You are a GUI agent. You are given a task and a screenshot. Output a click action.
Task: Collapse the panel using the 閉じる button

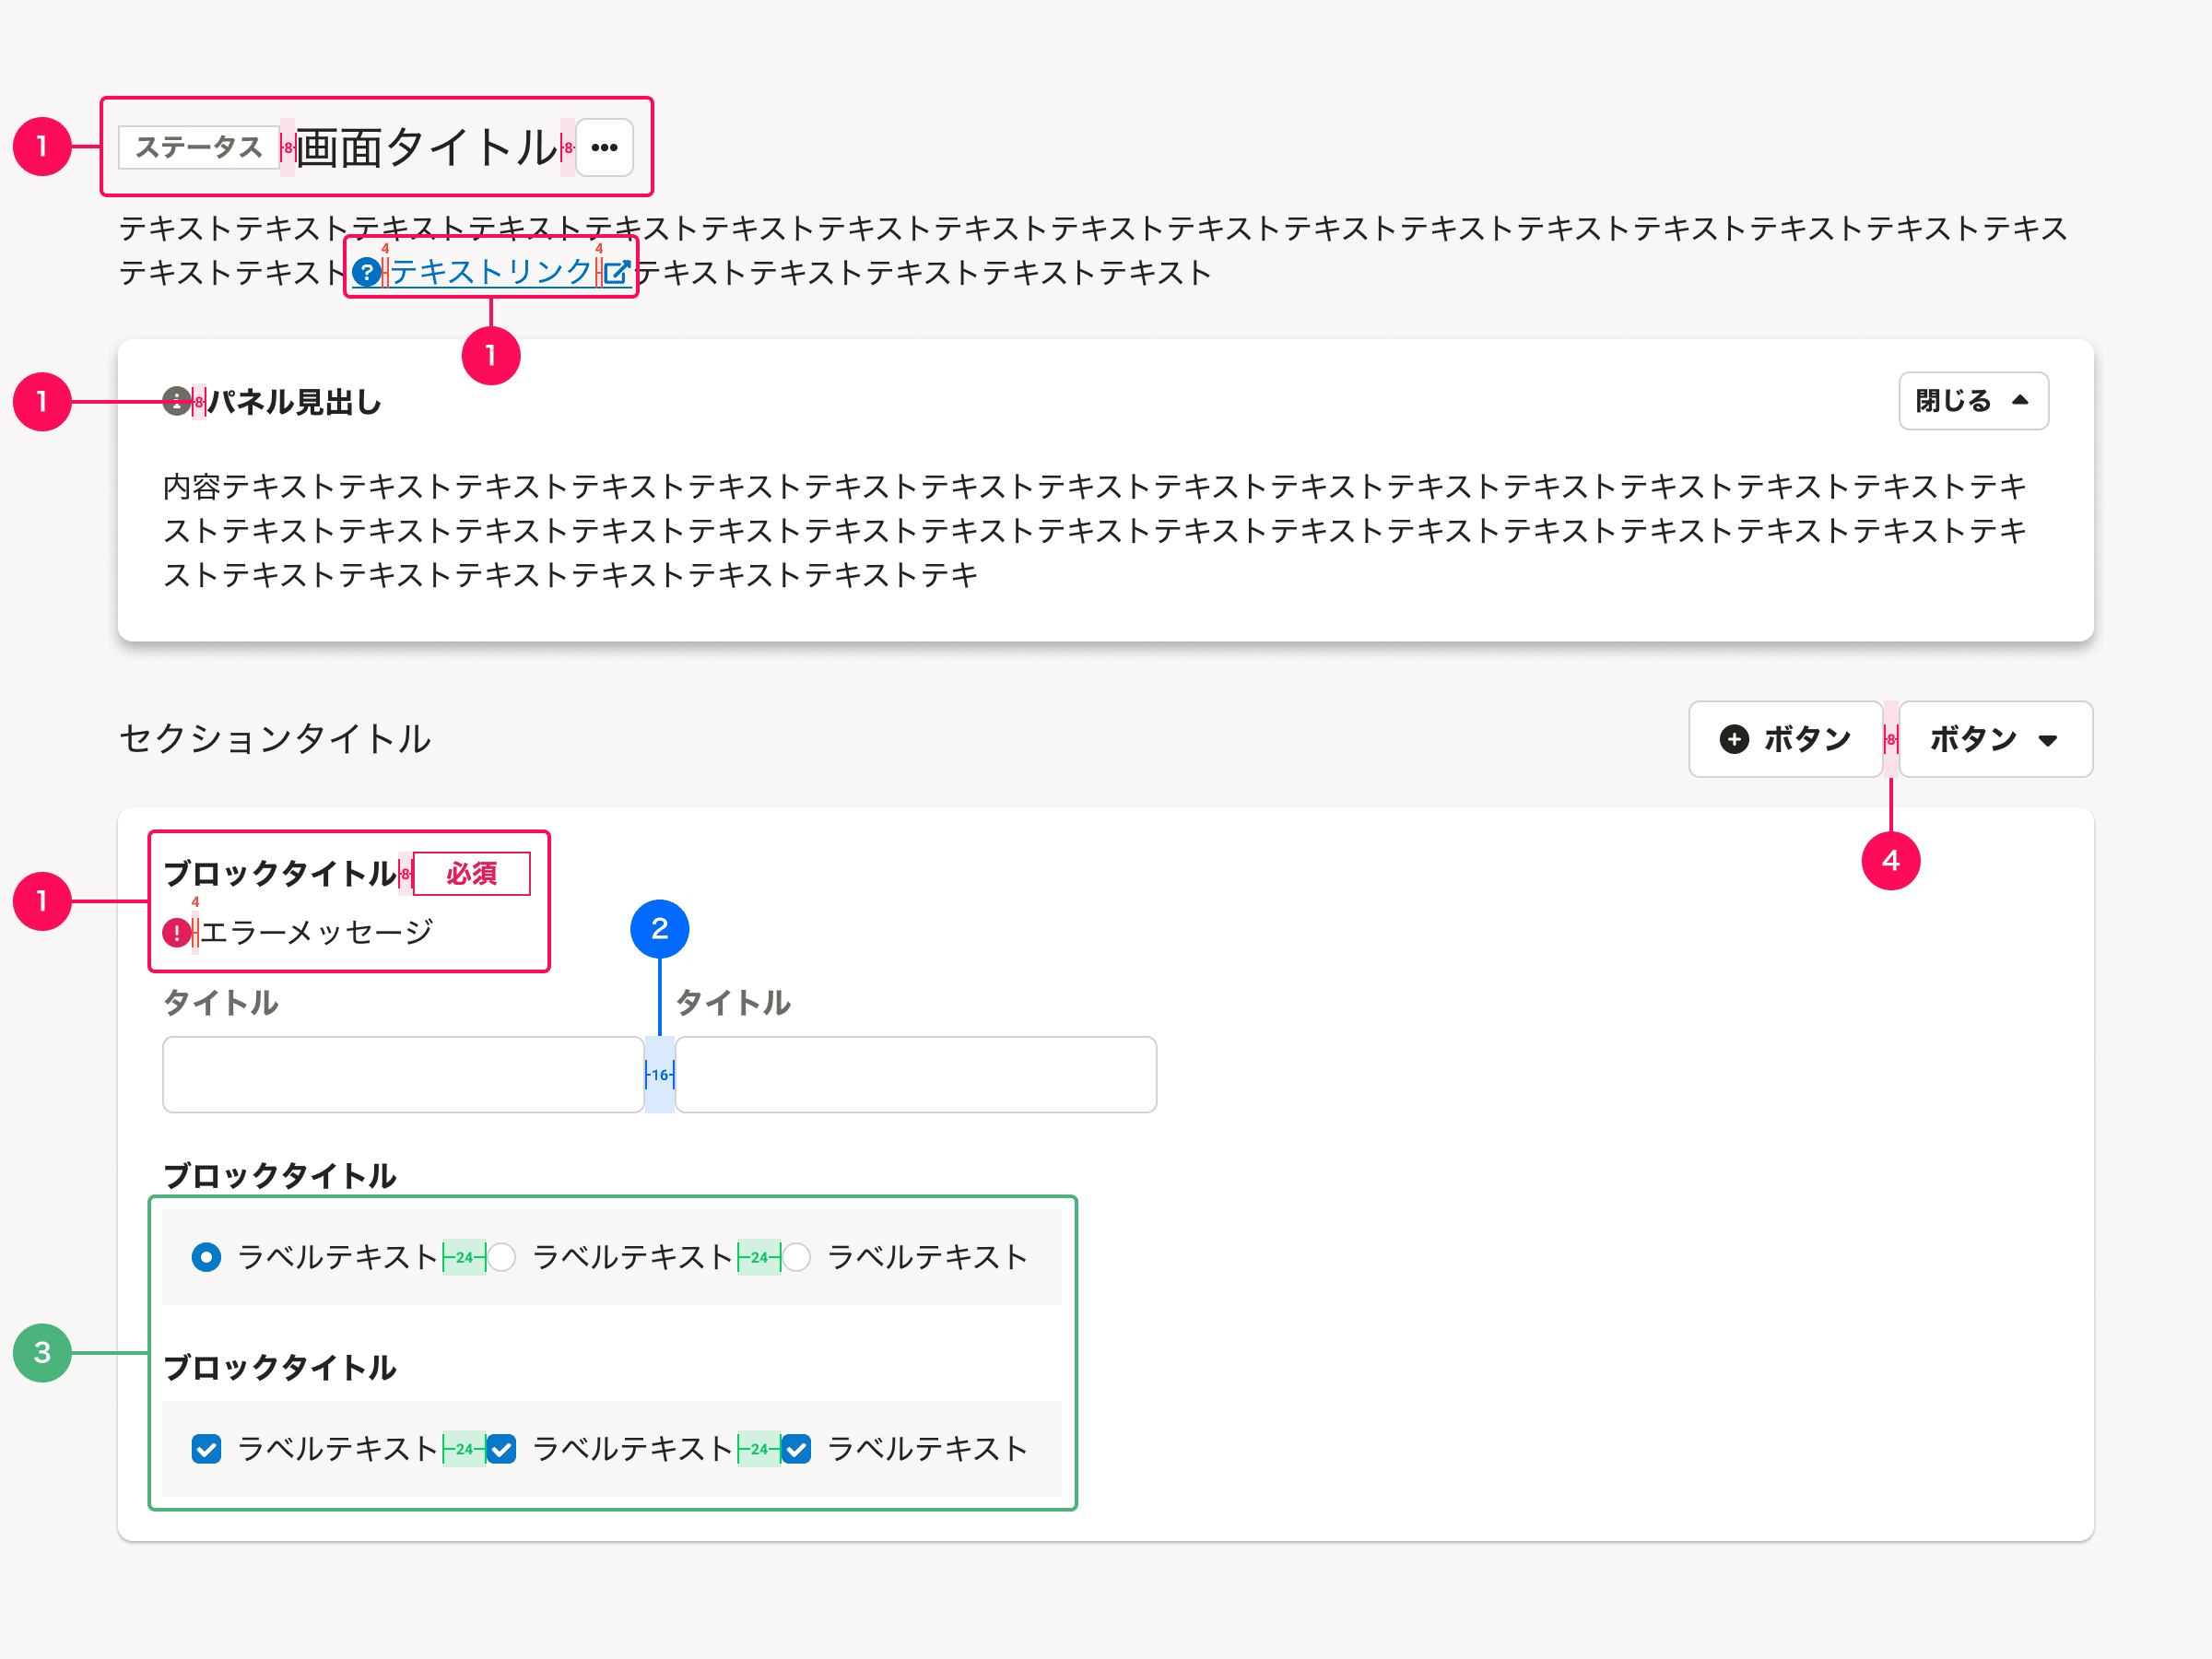pos(1973,400)
